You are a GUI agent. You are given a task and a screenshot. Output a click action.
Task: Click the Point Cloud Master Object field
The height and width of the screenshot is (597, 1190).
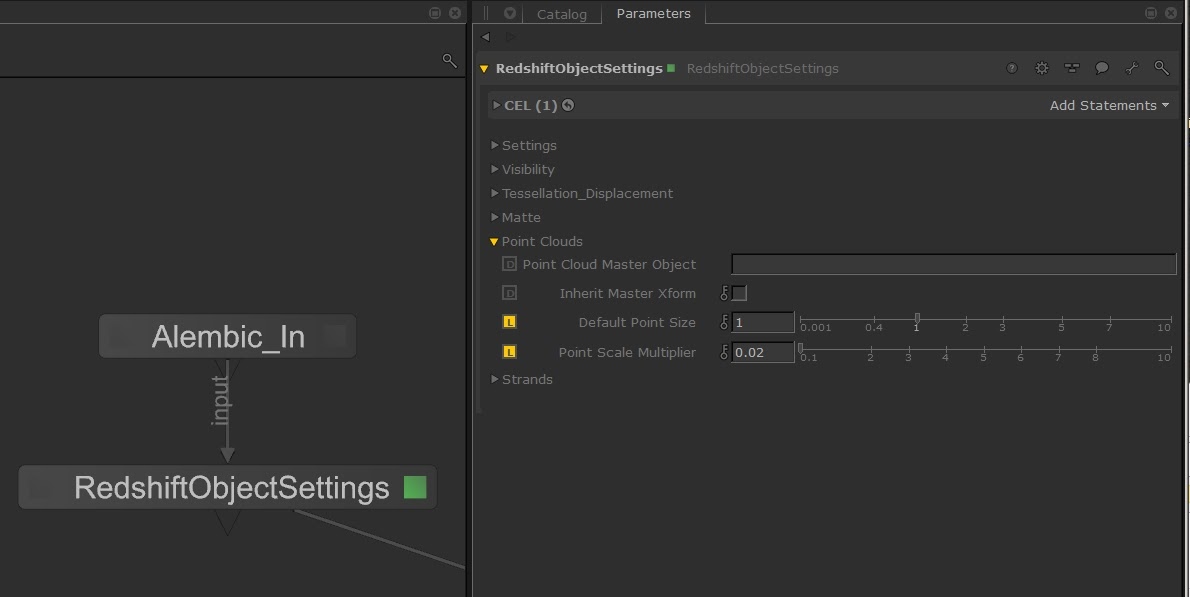click(x=953, y=265)
